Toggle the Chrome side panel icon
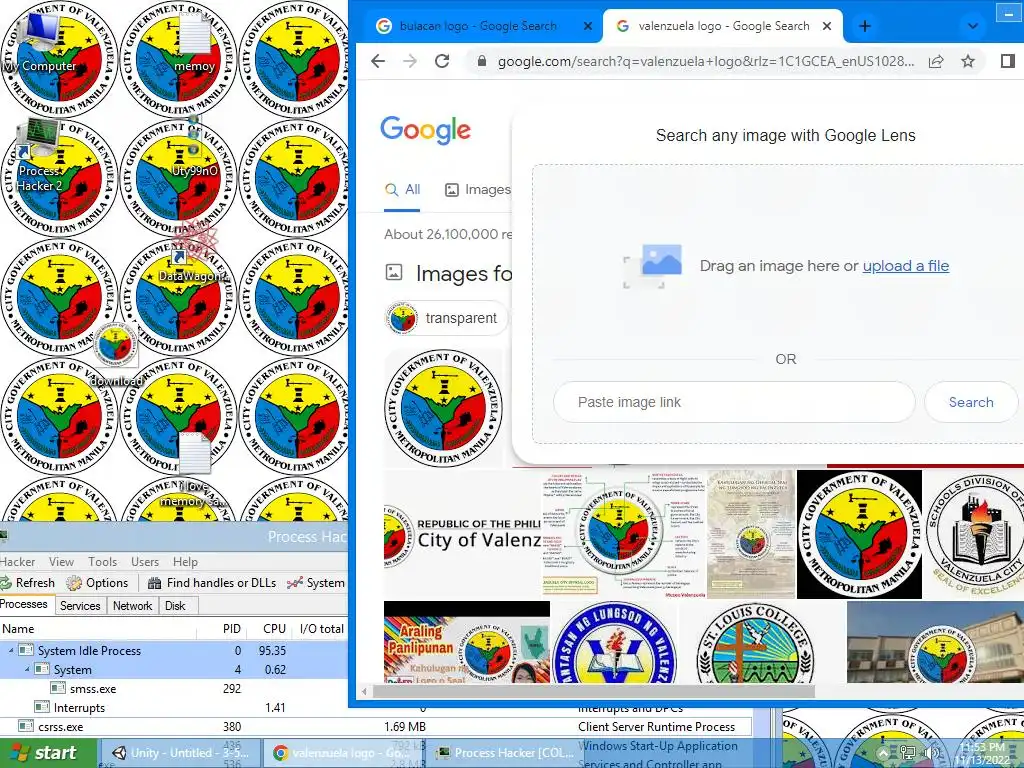Screen dimensions: 1024x768 pyautogui.click(x=1007, y=61)
